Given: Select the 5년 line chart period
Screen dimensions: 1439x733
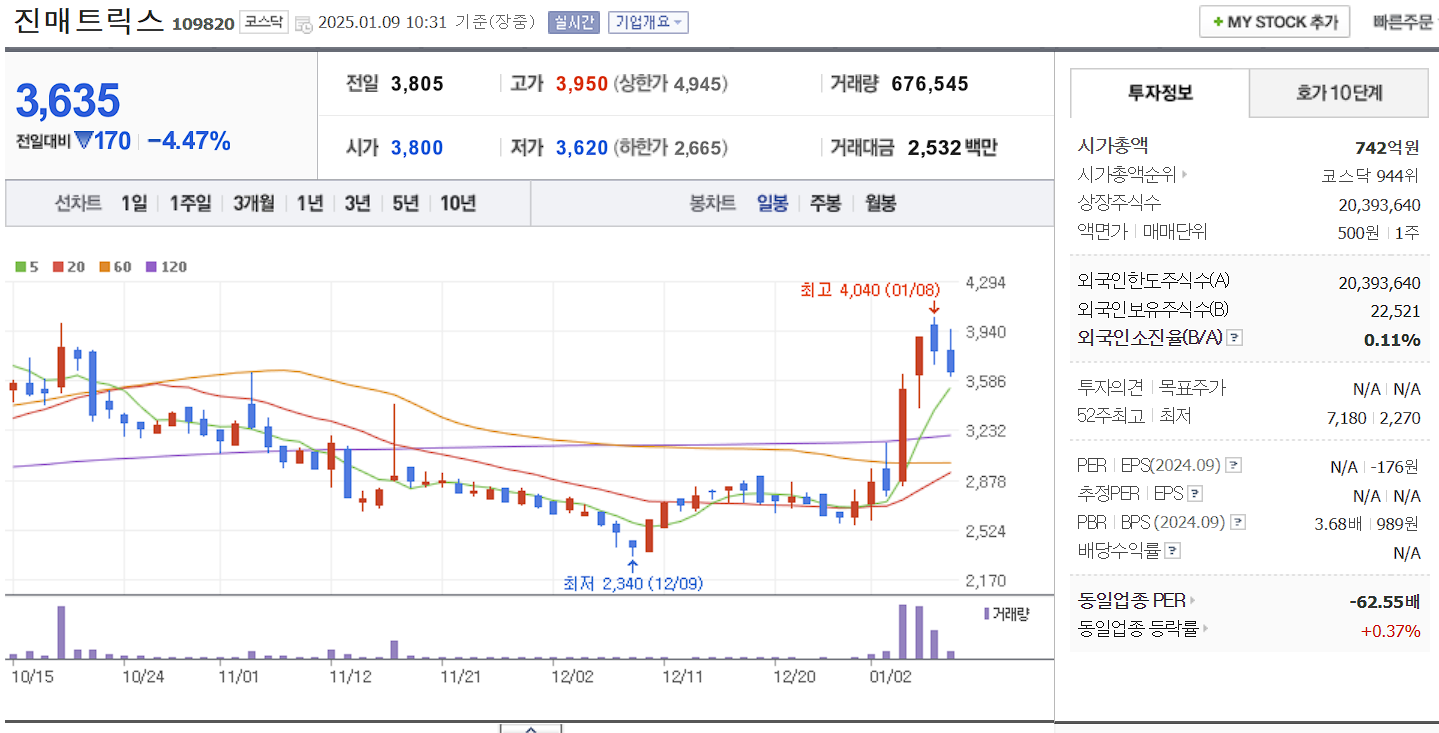Looking at the screenshot, I should point(405,203).
